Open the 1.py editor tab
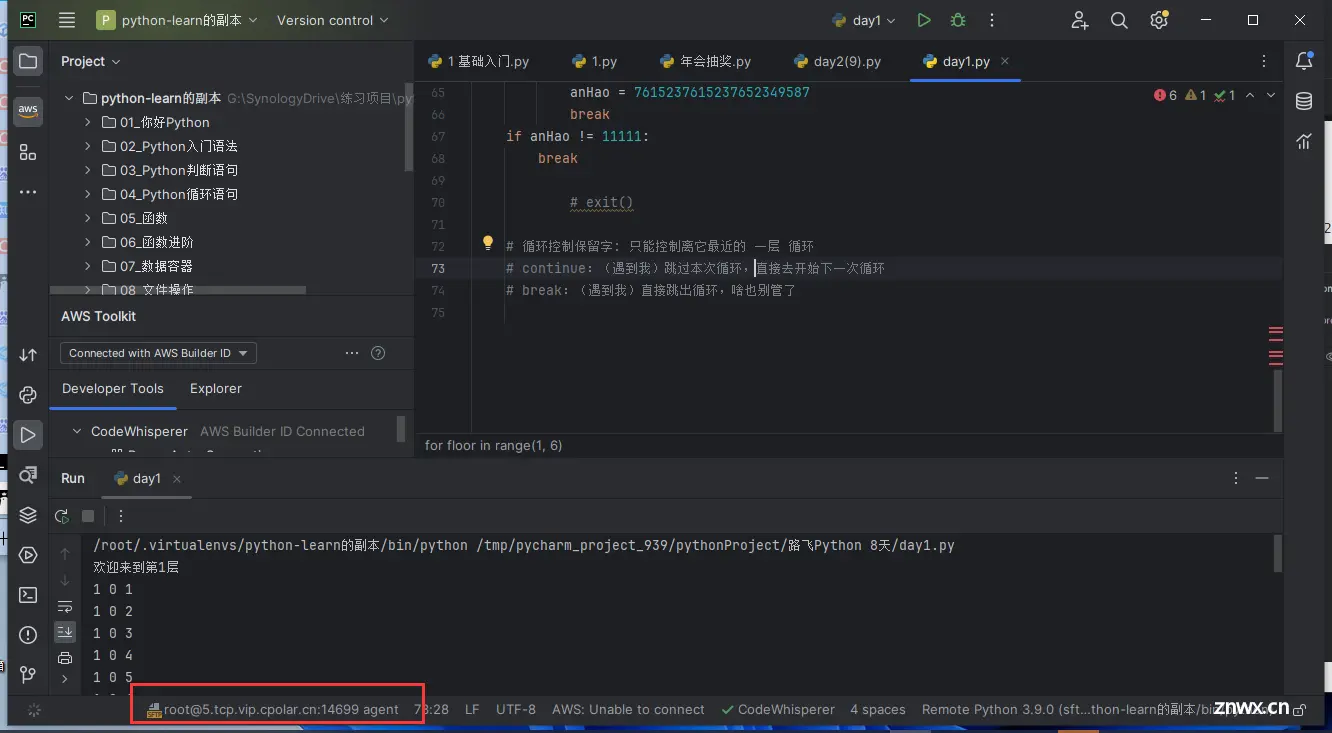The height and width of the screenshot is (733, 1332). 595,61
